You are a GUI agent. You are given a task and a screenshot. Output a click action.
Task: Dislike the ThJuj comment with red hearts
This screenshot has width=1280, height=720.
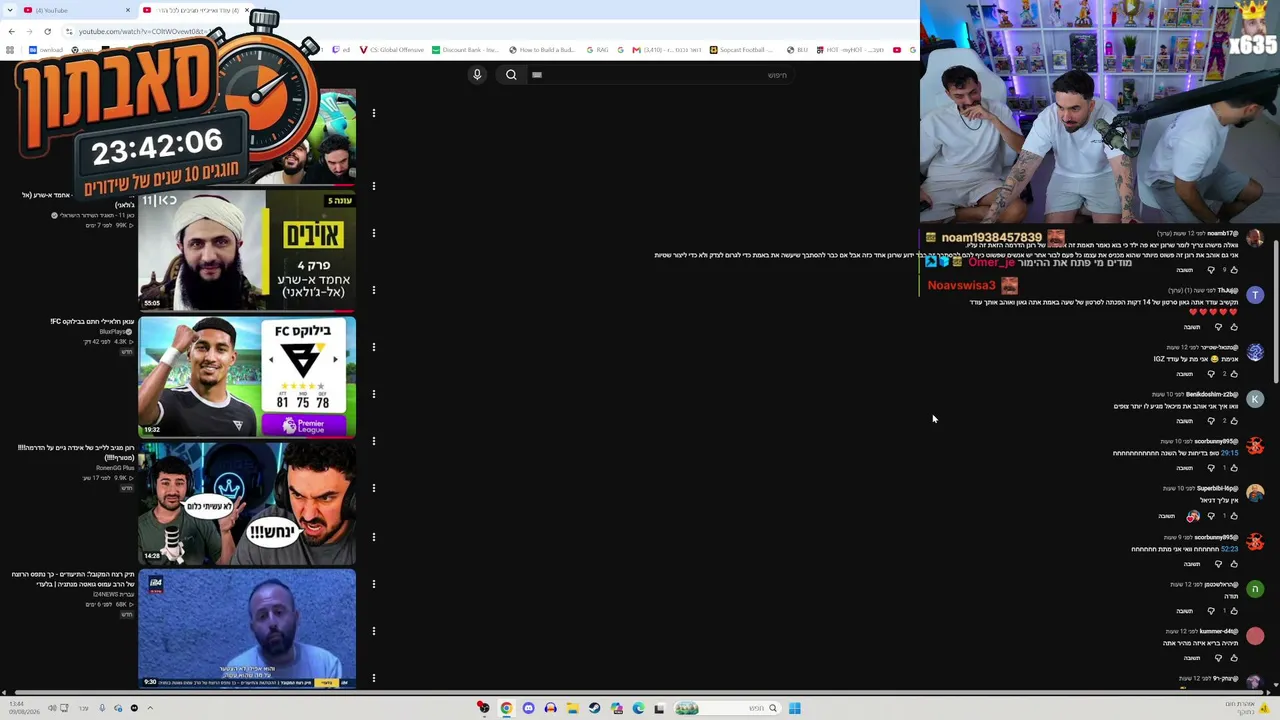[1218, 327]
